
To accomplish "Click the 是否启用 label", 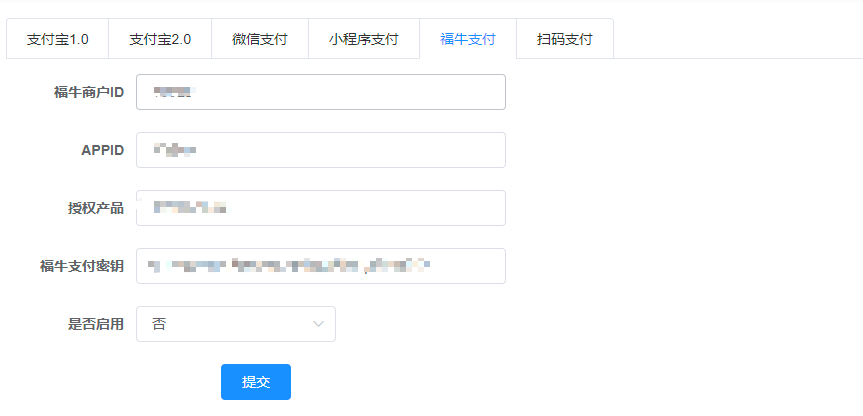I will point(95,324).
